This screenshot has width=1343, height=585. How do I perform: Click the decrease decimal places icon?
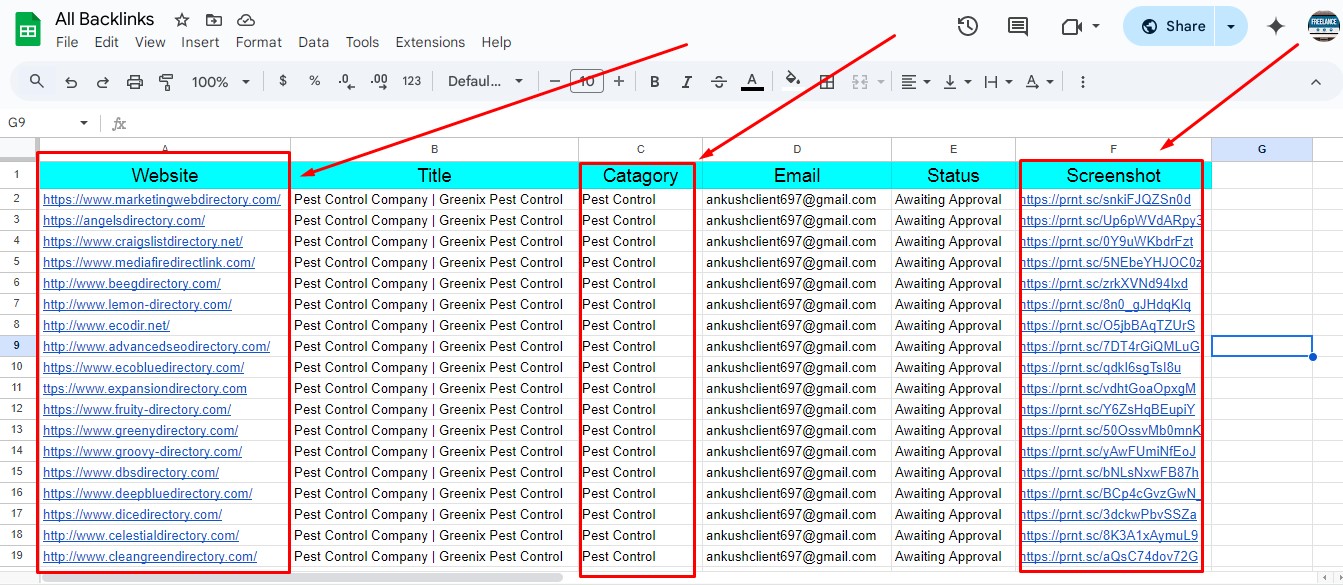346,81
